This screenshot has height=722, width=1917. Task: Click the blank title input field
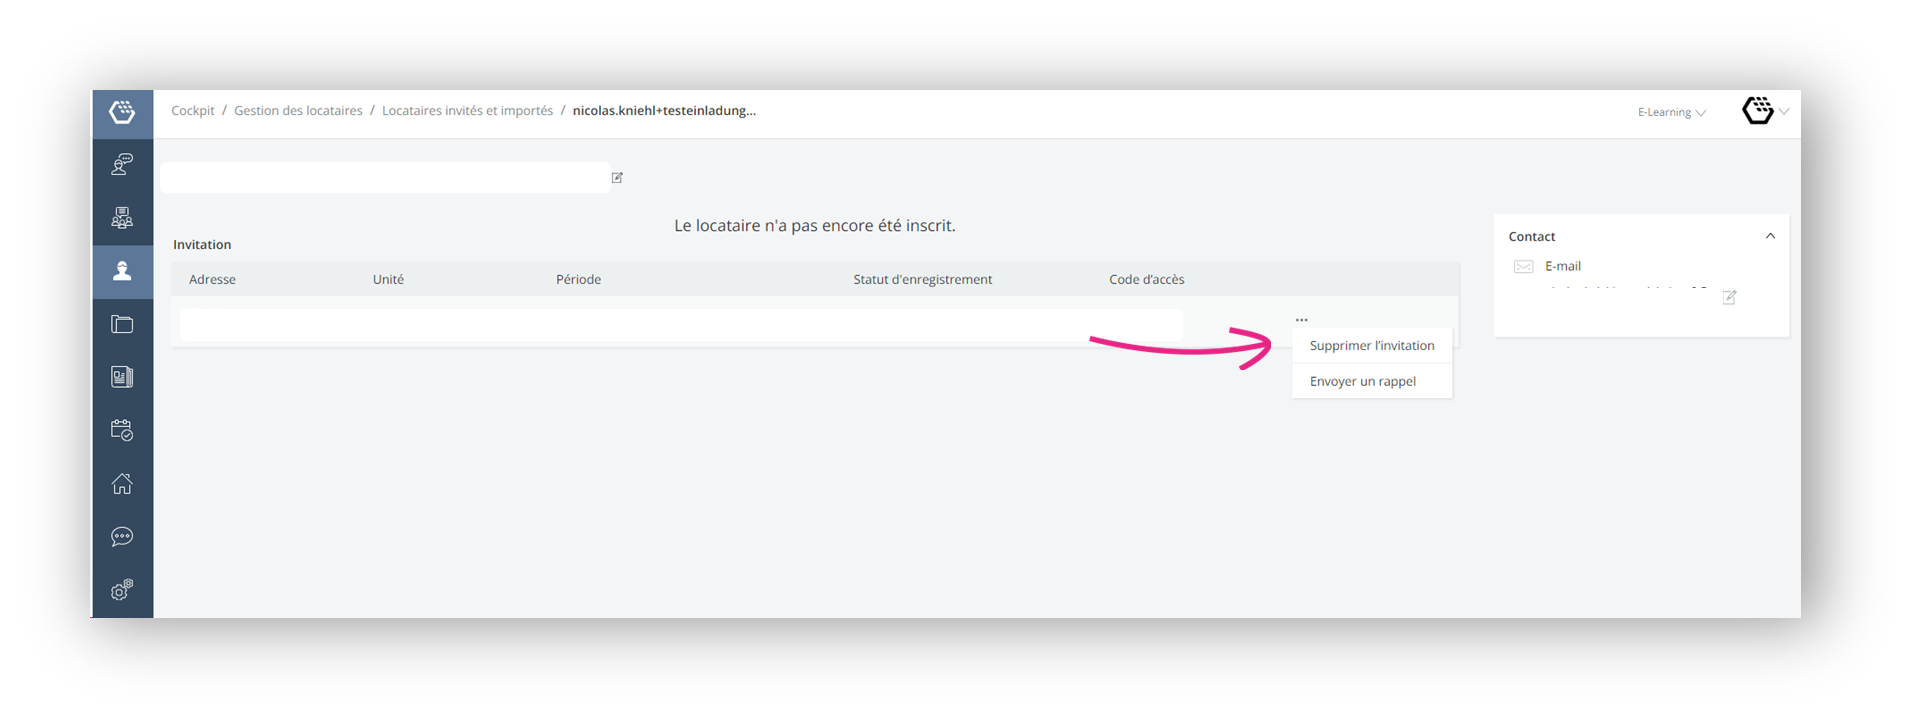click(385, 178)
